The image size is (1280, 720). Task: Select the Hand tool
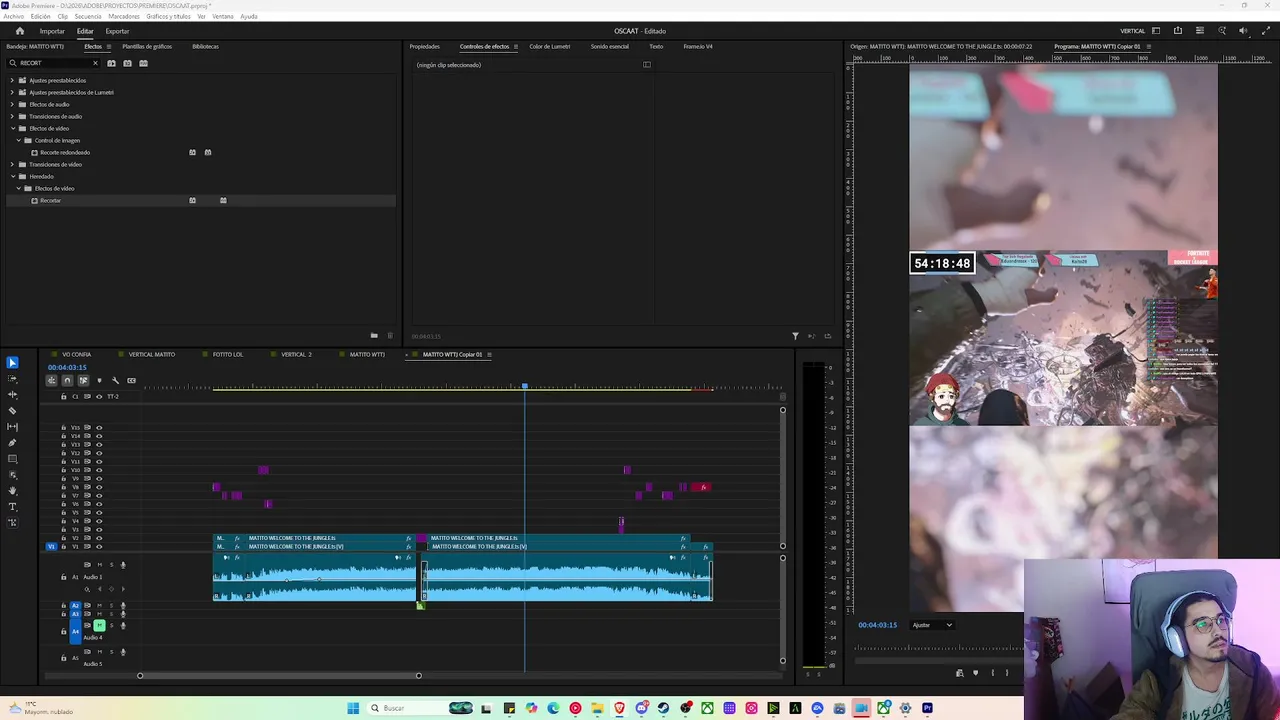pyautogui.click(x=12, y=491)
